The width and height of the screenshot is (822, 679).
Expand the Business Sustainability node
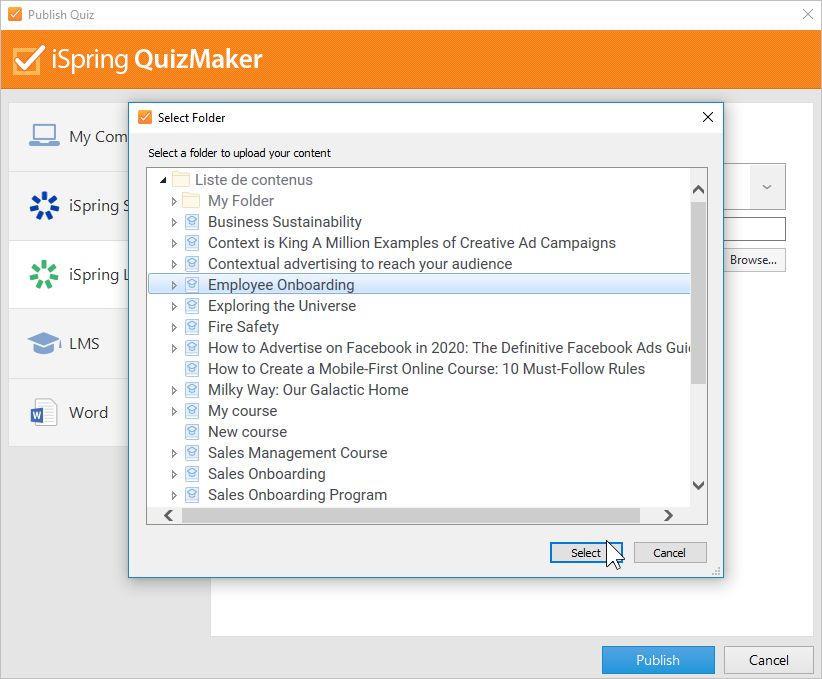click(174, 222)
